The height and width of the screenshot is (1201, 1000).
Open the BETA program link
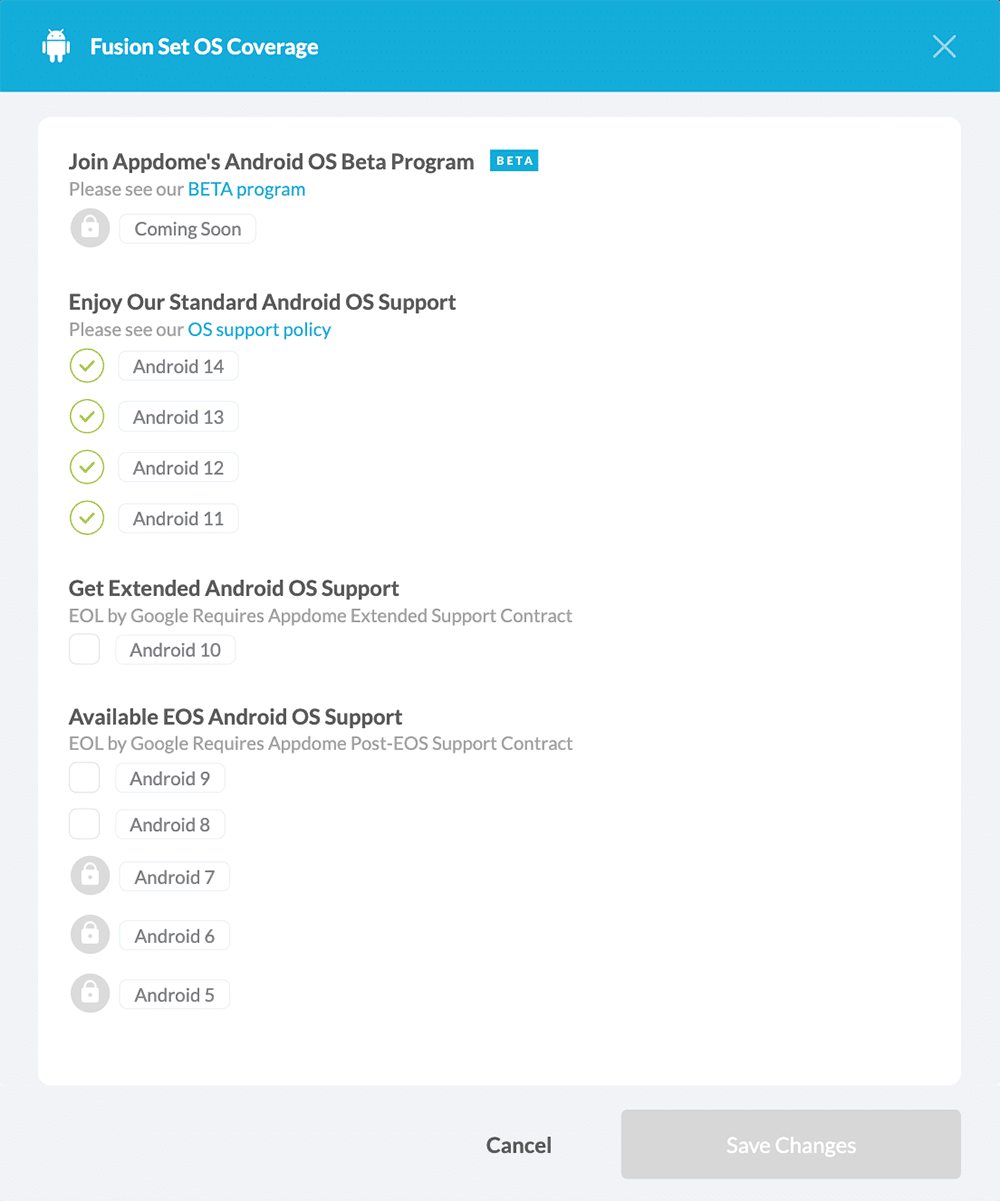click(x=246, y=189)
